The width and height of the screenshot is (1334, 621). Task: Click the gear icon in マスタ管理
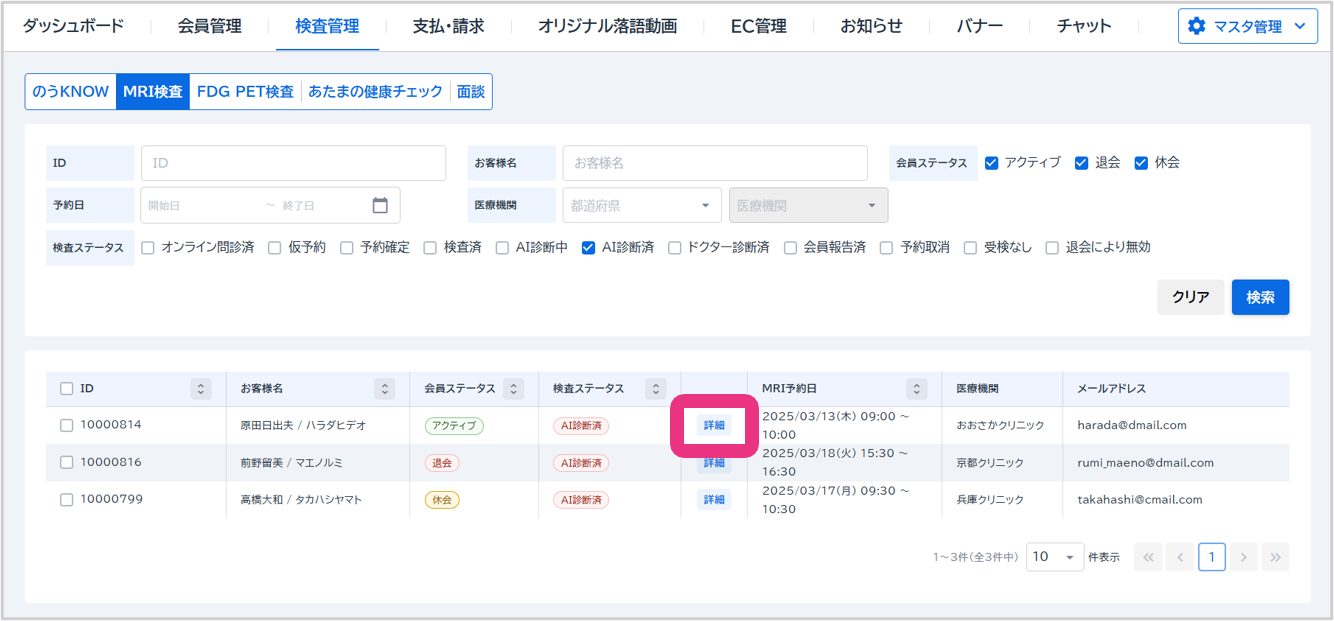[x=1196, y=27]
